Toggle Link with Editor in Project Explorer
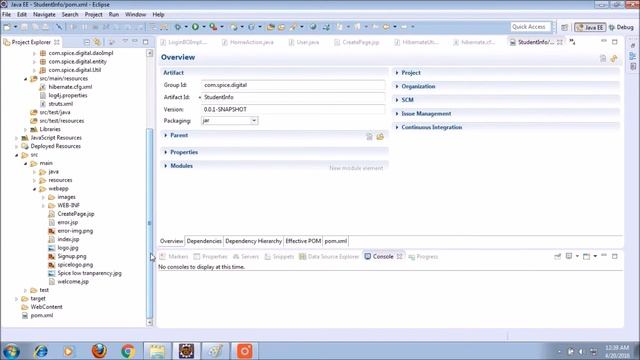Image resolution: width=640 pixels, height=360 pixels. coord(97,42)
